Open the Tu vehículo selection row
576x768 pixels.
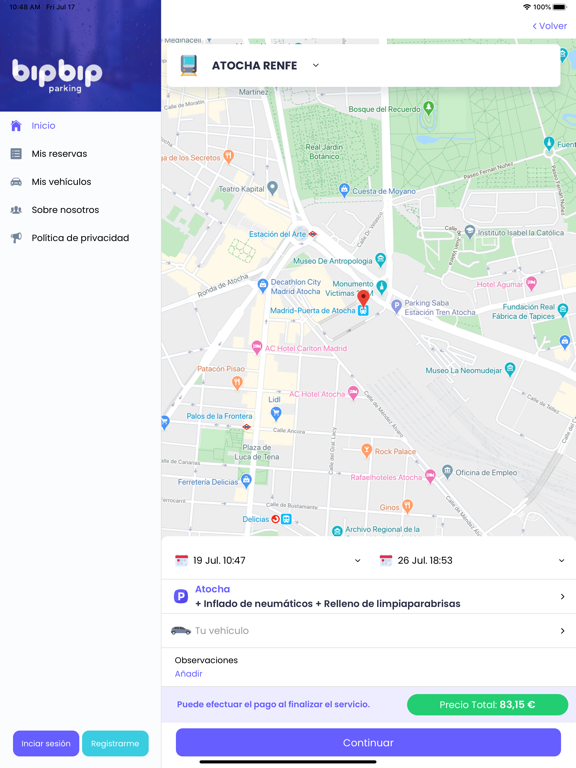[x=369, y=631]
